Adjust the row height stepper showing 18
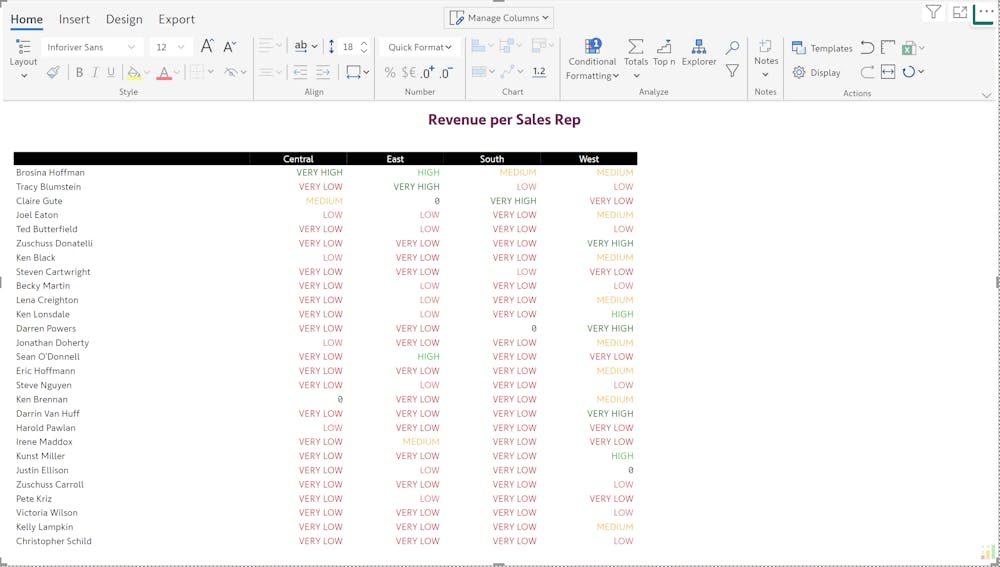Viewport: 1000px width, 567px height. coord(355,47)
